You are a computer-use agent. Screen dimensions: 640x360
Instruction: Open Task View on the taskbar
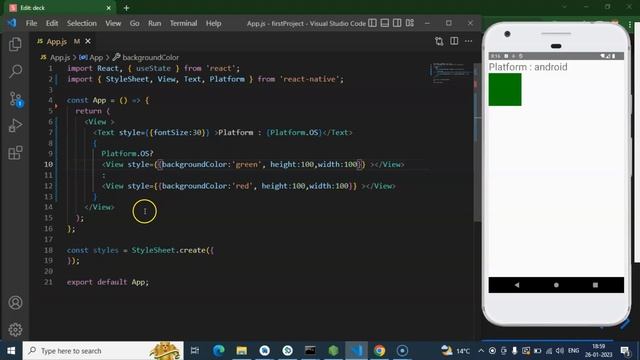point(195,351)
